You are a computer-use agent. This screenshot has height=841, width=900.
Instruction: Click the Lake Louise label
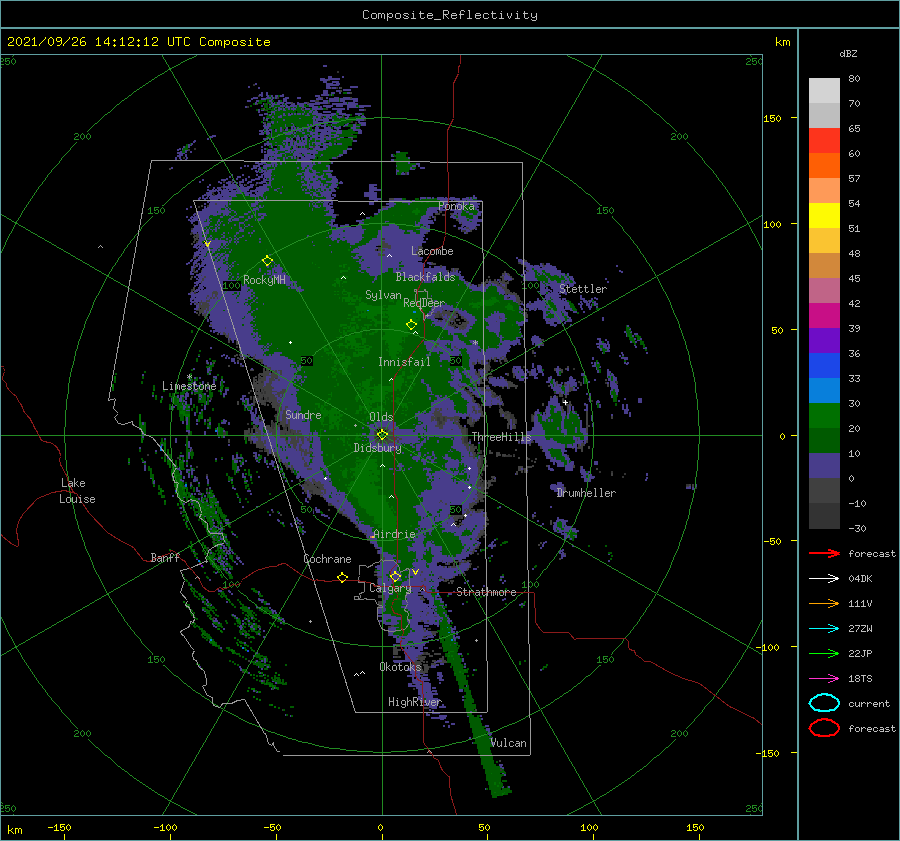[x=77, y=491]
